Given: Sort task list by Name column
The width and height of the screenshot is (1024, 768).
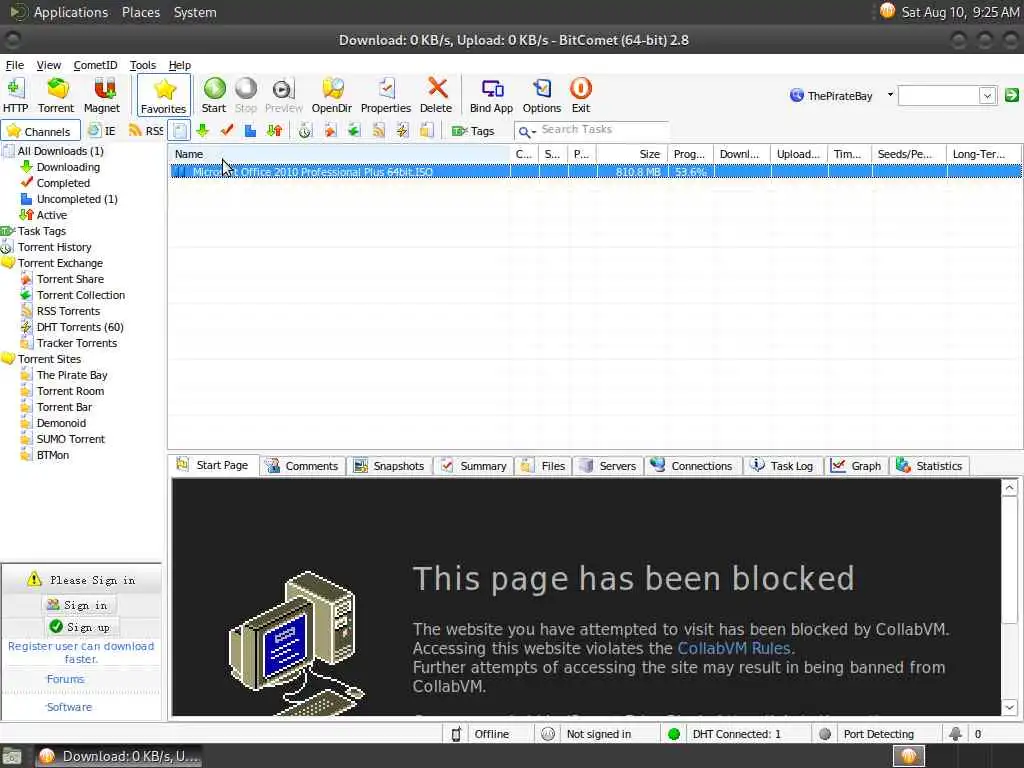Looking at the screenshot, I should pos(340,154).
